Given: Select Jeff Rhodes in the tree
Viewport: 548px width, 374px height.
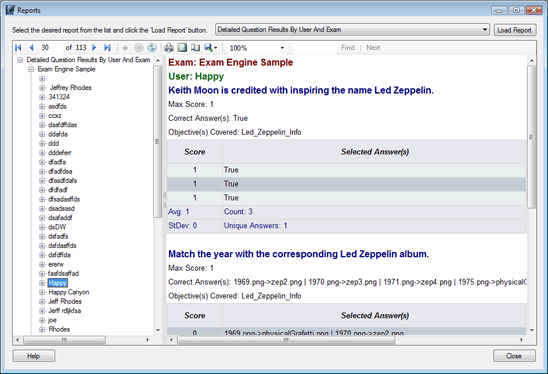Looking at the screenshot, I should pyautogui.click(x=65, y=301).
